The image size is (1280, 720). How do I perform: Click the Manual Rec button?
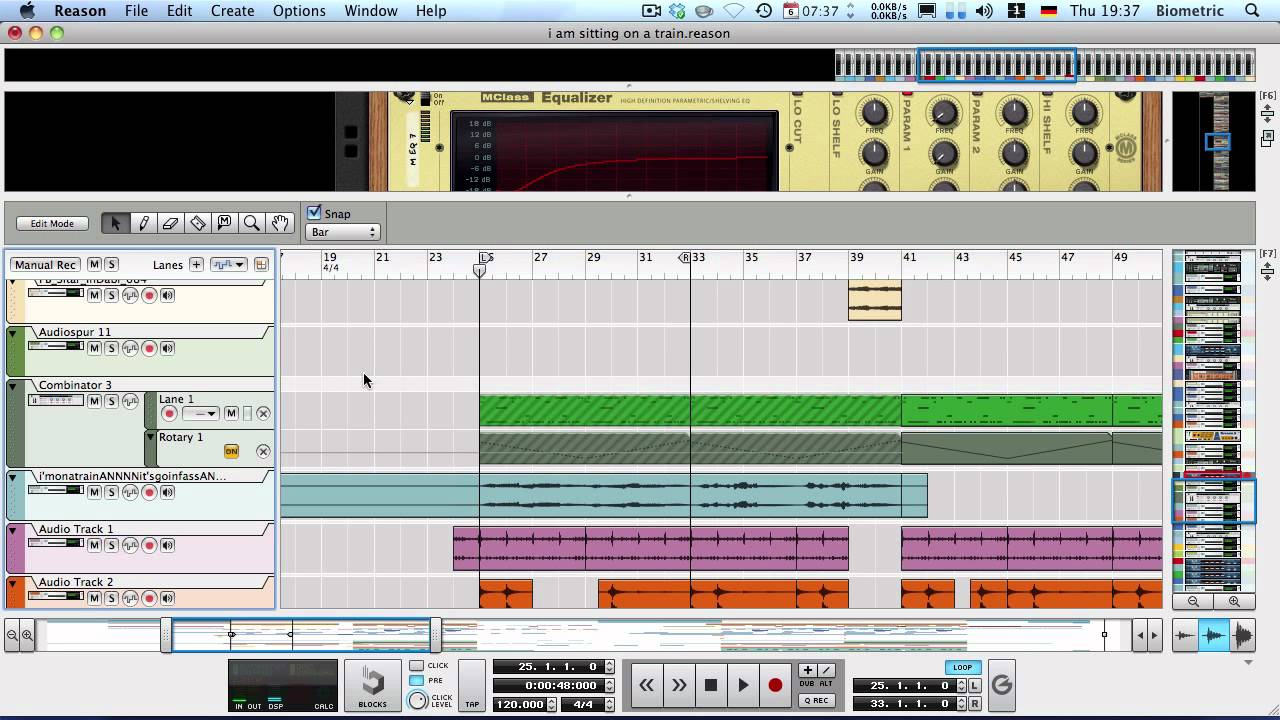(x=45, y=265)
